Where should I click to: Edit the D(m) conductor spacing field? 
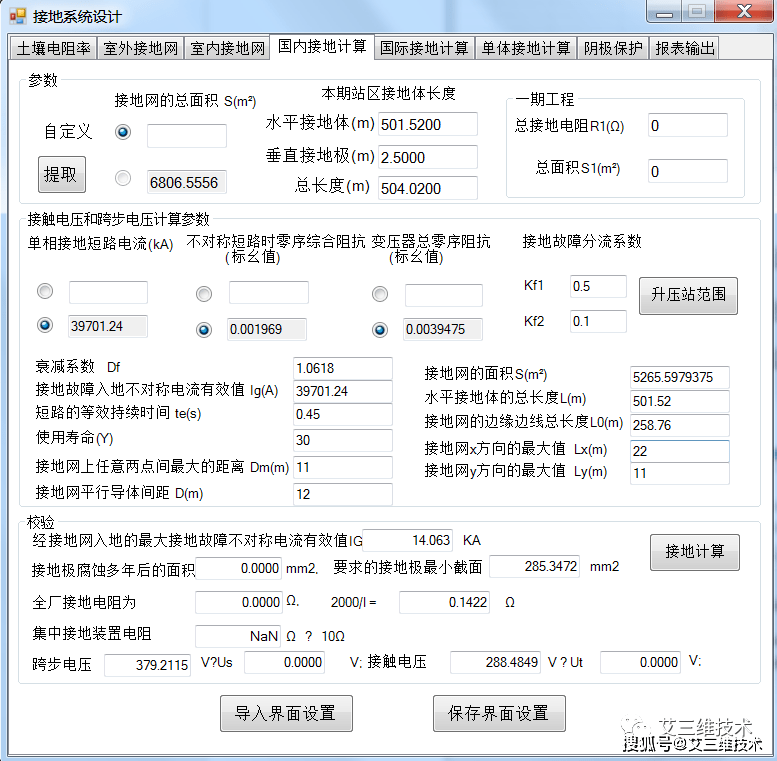pos(342,494)
